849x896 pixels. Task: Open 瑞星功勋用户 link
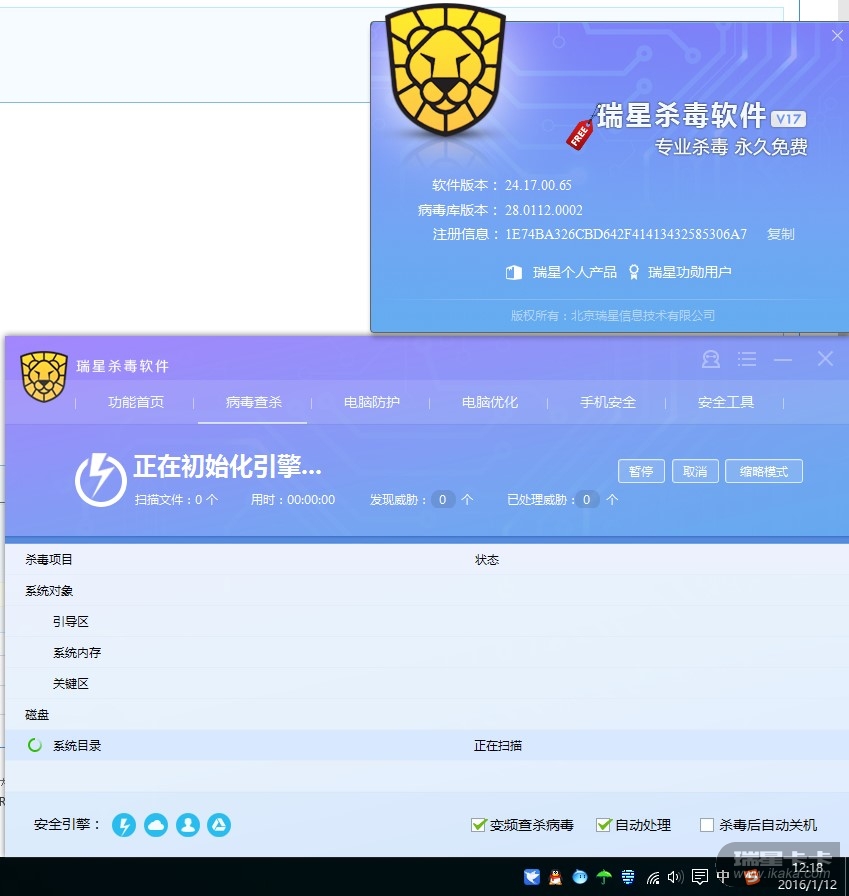pyautogui.click(x=690, y=273)
